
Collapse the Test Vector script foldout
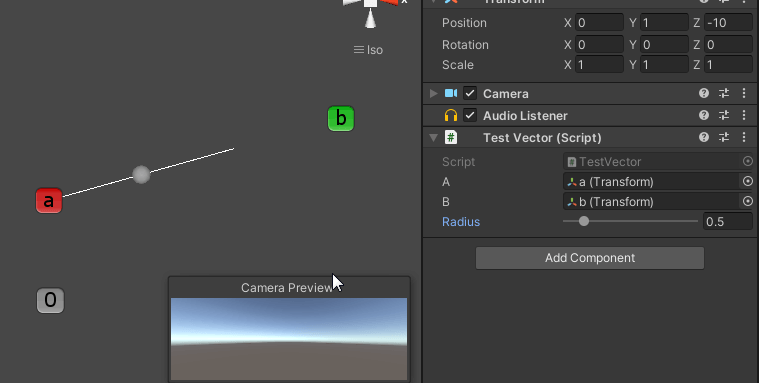(x=434, y=138)
